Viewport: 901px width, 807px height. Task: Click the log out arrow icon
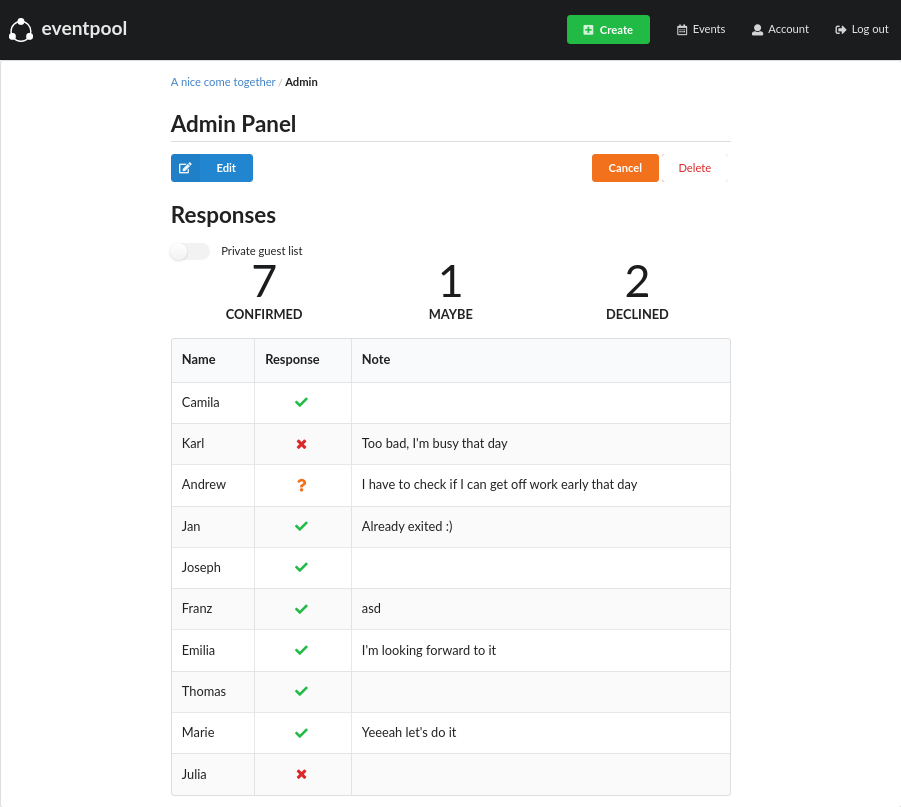click(841, 29)
